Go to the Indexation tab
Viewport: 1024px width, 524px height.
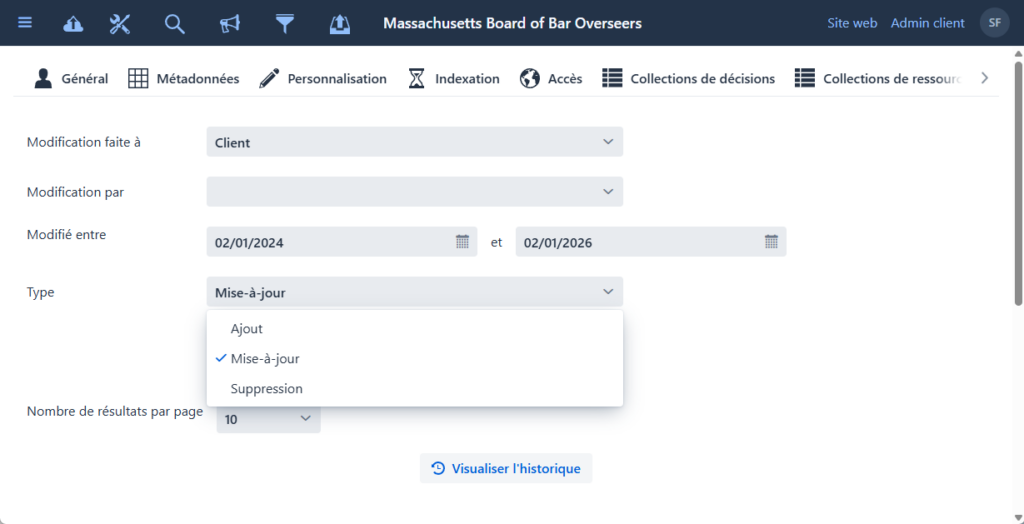[453, 79]
